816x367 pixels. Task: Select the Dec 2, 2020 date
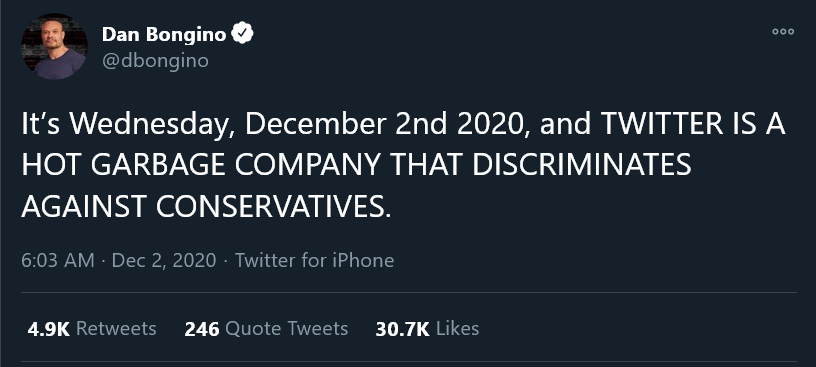[164, 260]
